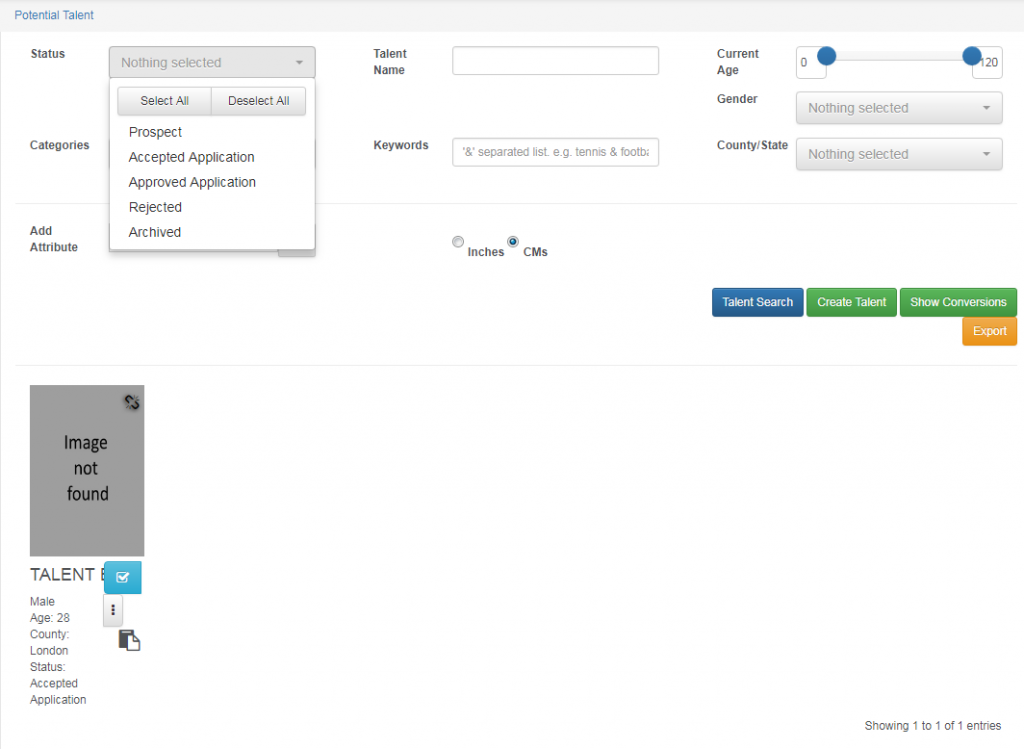Select Archived from the status list
This screenshot has width=1024, height=749.
(x=155, y=232)
